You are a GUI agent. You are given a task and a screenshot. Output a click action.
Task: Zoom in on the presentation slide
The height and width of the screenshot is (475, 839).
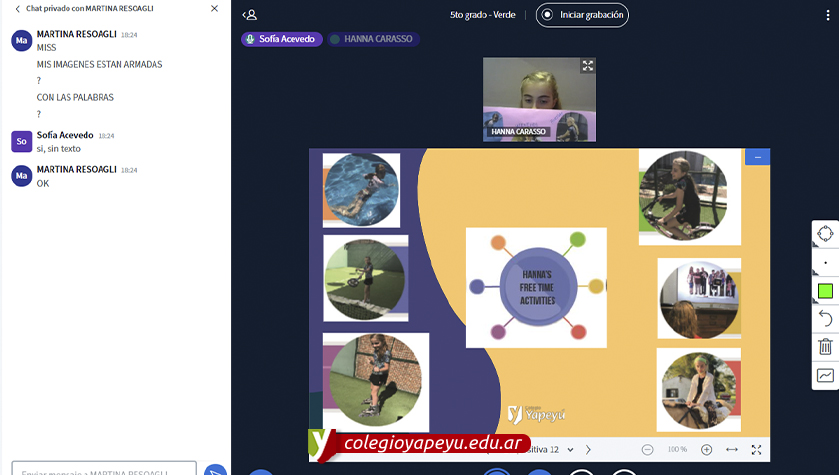click(x=707, y=450)
